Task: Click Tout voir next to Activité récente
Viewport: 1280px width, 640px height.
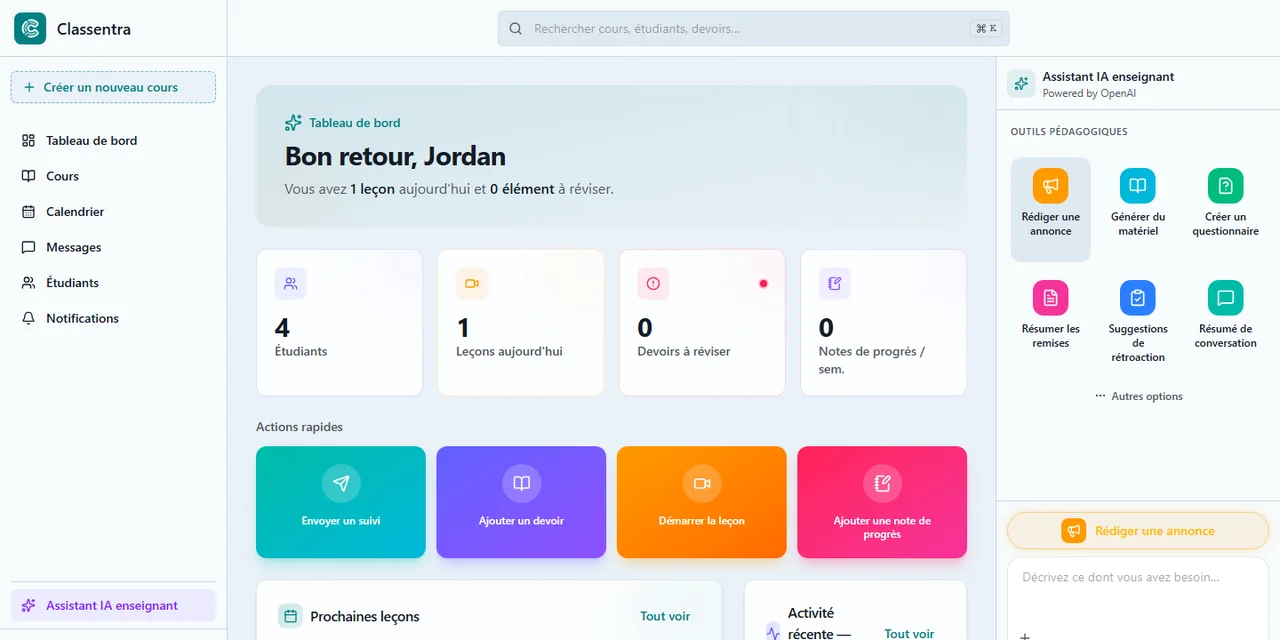Action: (x=909, y=633)
